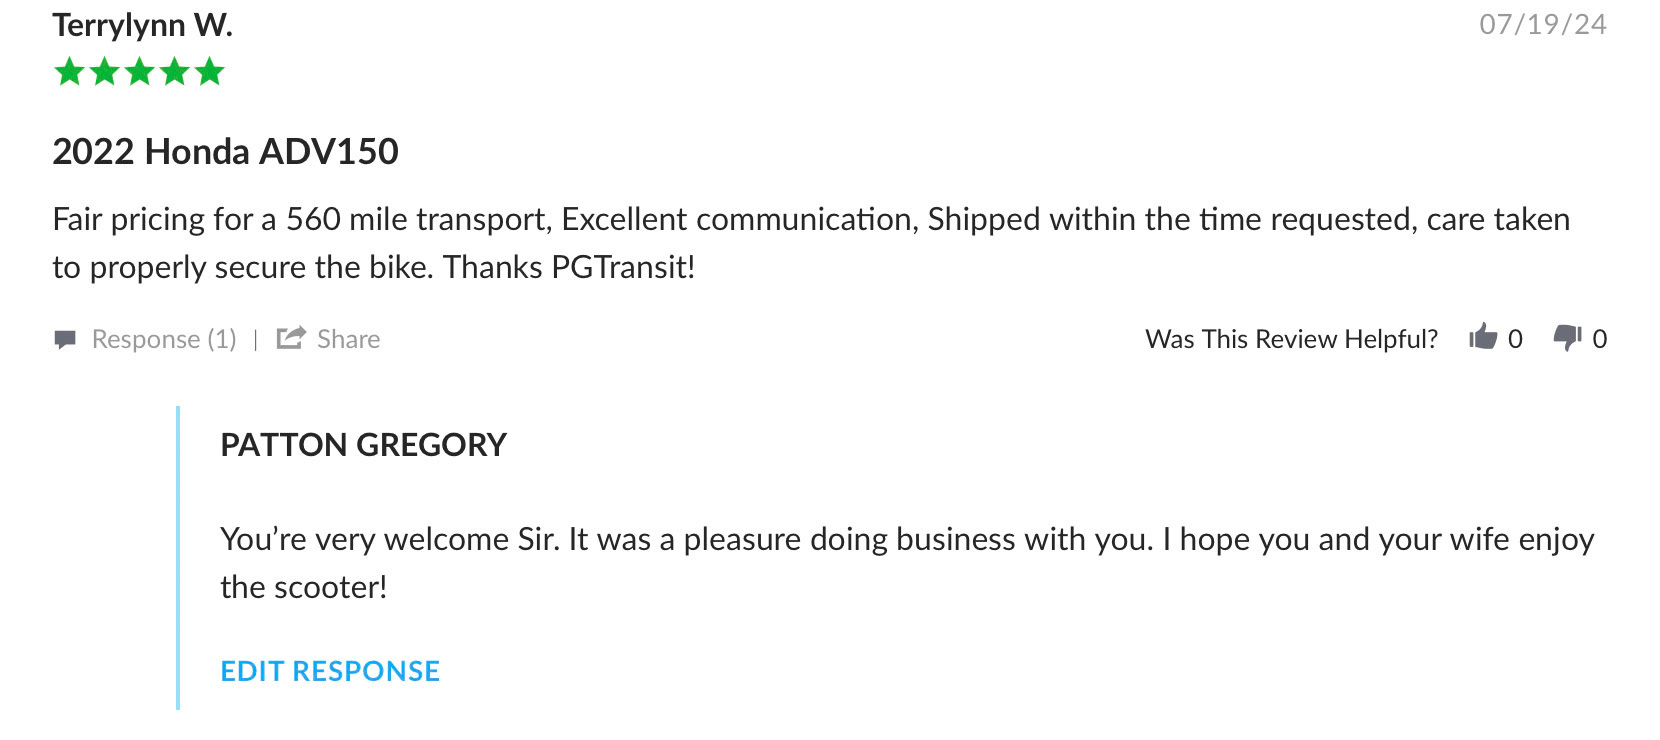
Task: Click the 2022 Honda ADV150 review title
Action: tap(225, 152)
